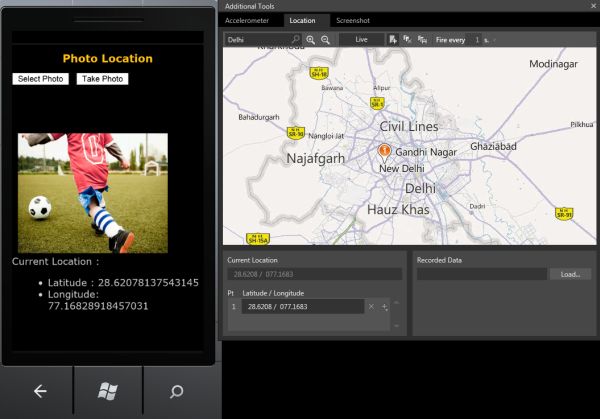The width and height of the screenshot is (600, 419).
Task: Switch to the Accelerometer tab
Action: point(247,21)
